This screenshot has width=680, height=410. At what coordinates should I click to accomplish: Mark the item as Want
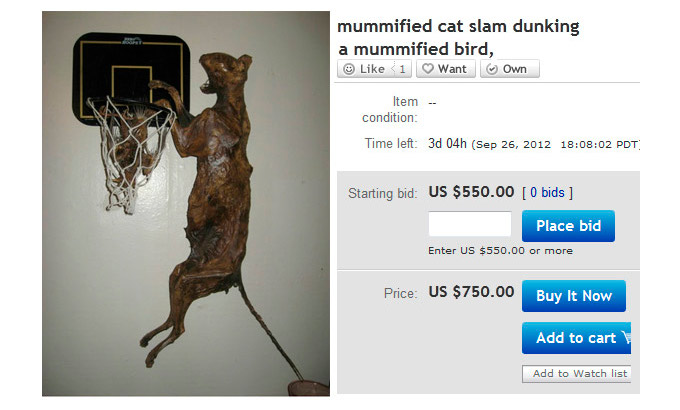[x=446, y=69]
